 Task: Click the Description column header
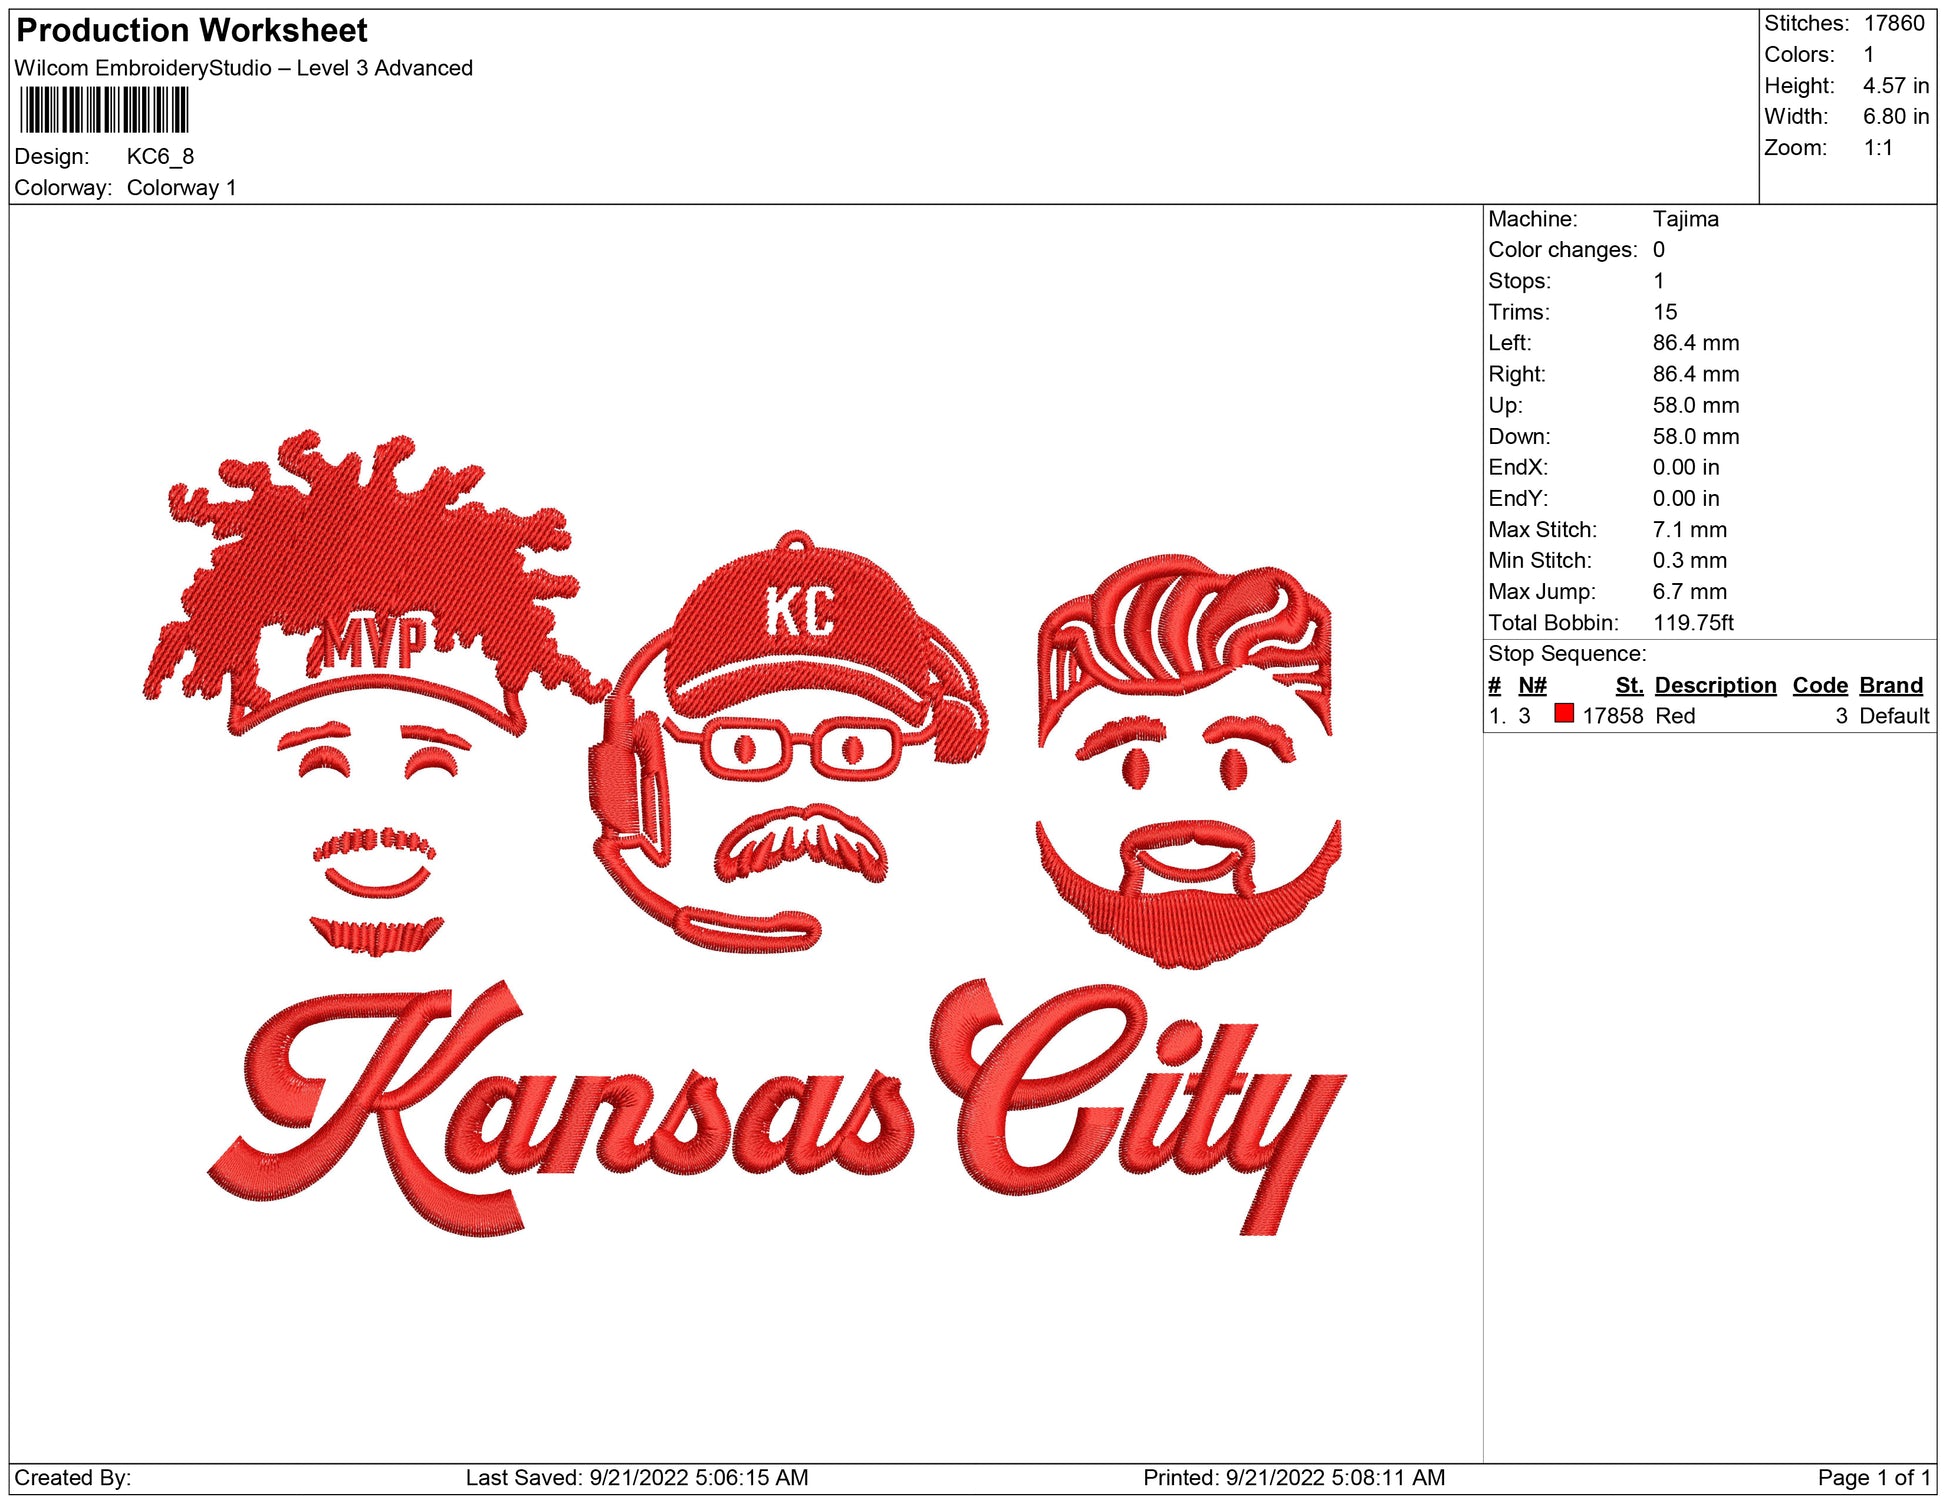[x=1715, y=686]
